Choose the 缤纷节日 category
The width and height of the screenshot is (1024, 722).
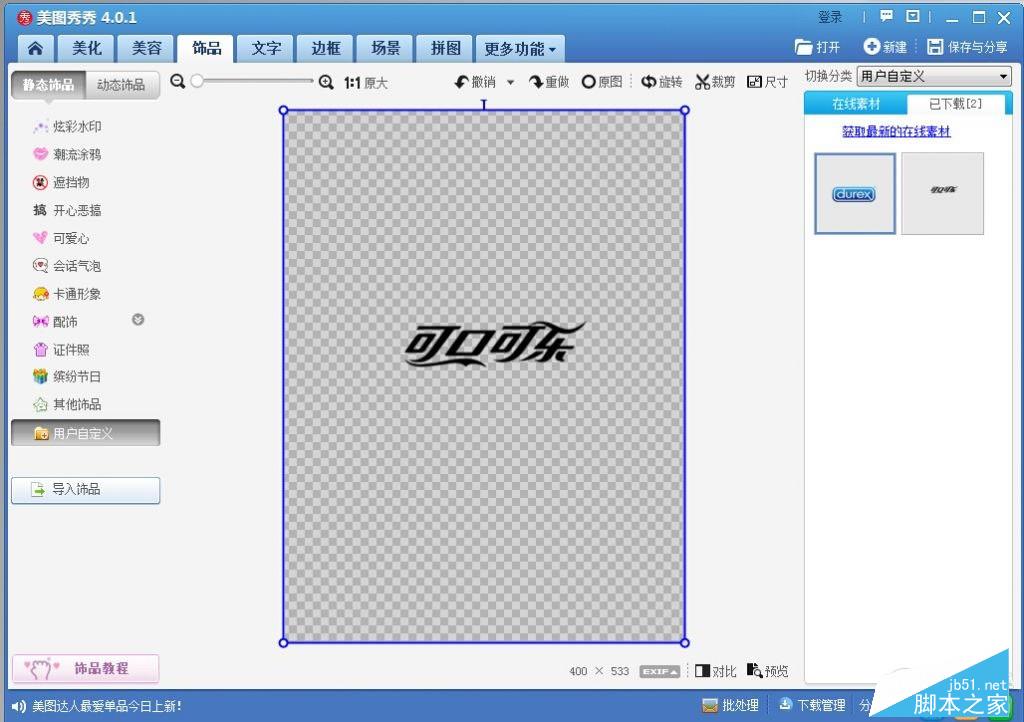click(67, 377)
